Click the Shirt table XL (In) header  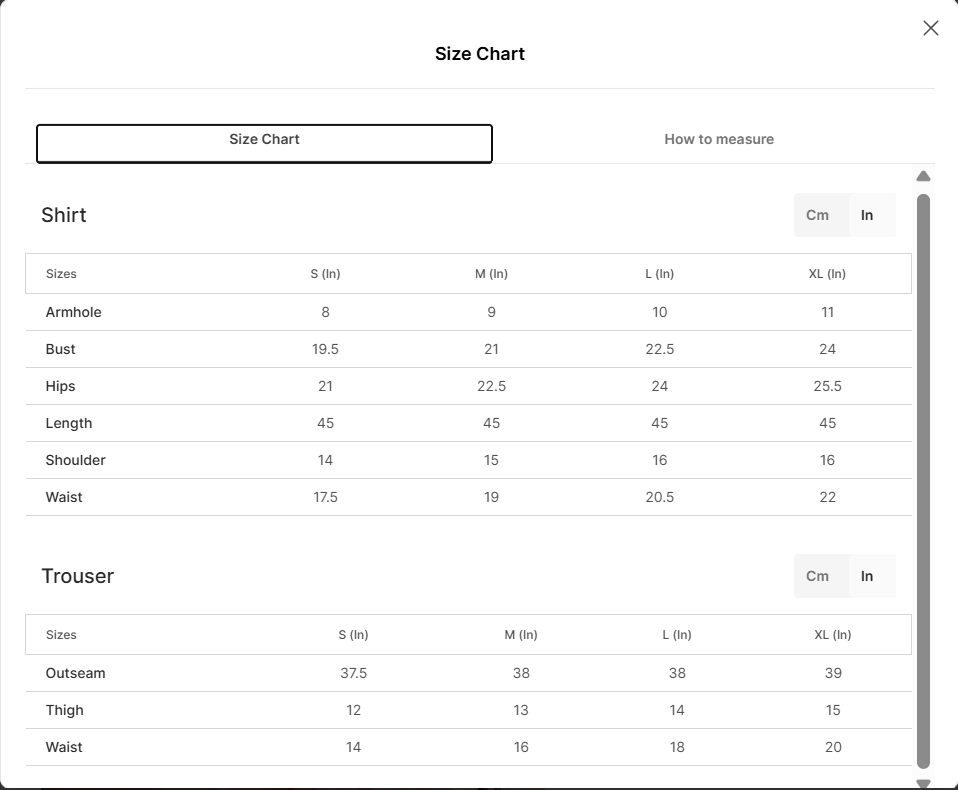pyautogui.click(x=827, y=274)
